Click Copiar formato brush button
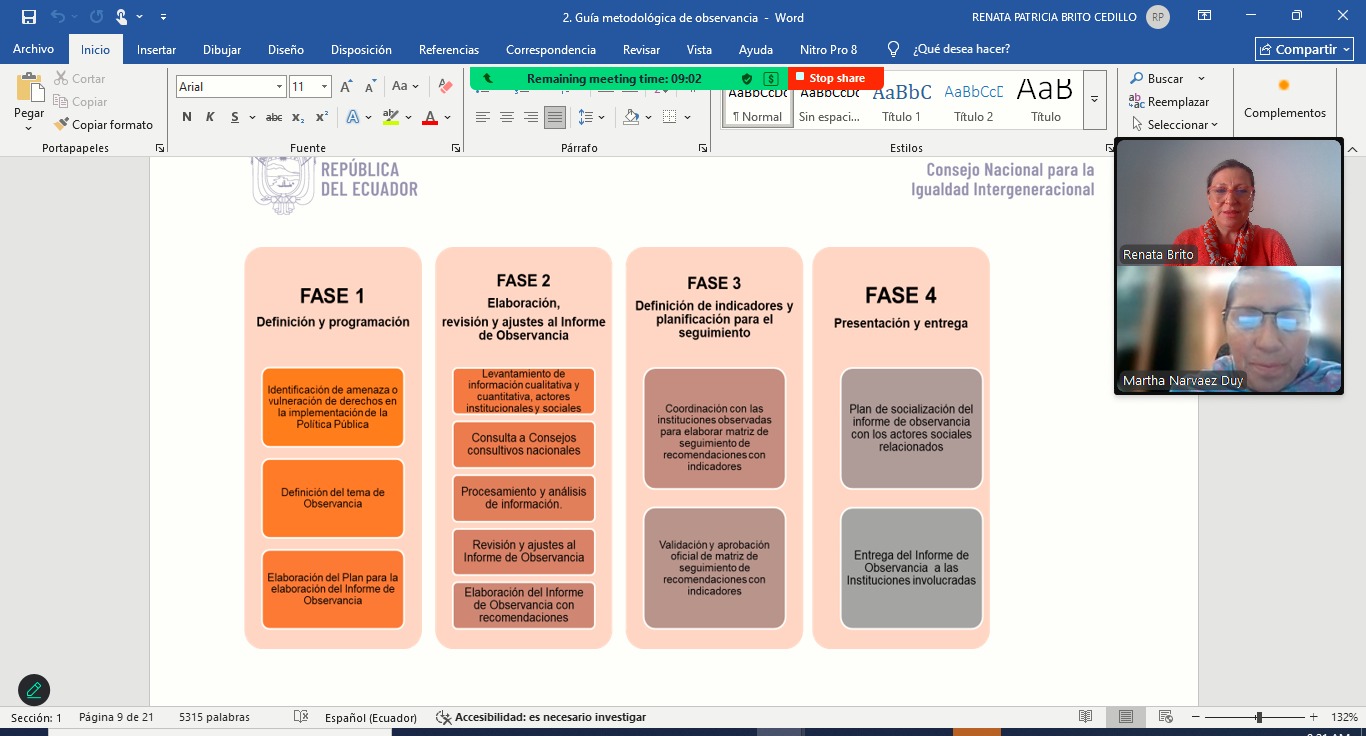The image size is (1366, 736). pyautogui.click(x=103, y=124)
